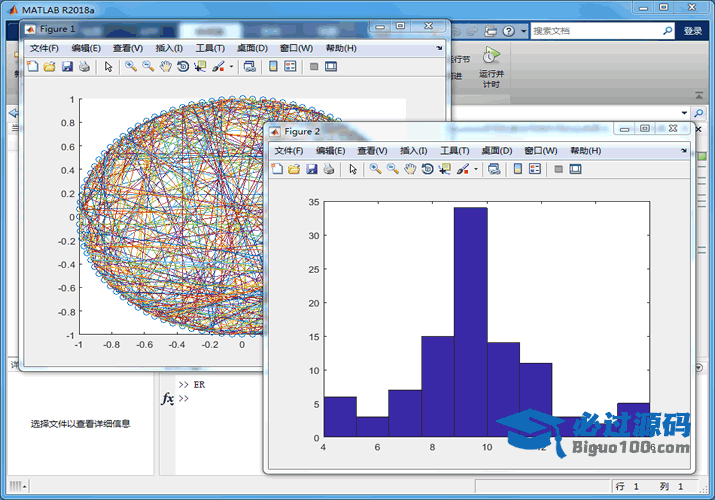Open 文件(F) menu in Figure 1
This screenshot has height=500, width=715.
[x=44, y=48]
